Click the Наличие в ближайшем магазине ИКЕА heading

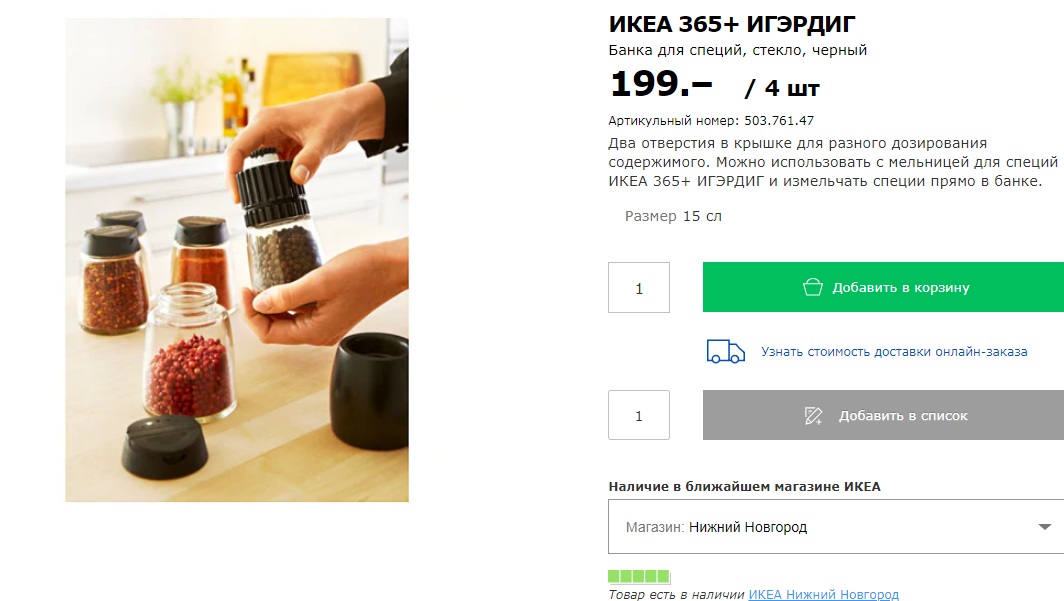point(744,486)
